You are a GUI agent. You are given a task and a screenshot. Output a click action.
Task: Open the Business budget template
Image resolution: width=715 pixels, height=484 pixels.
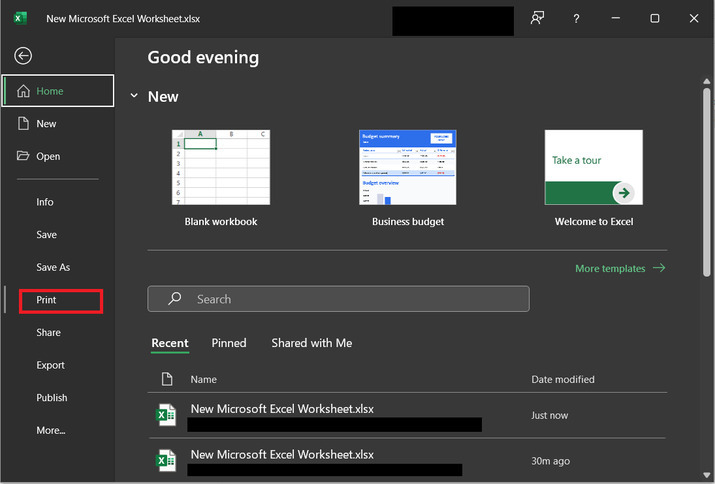pyautogui.click(x=407, y=167)
